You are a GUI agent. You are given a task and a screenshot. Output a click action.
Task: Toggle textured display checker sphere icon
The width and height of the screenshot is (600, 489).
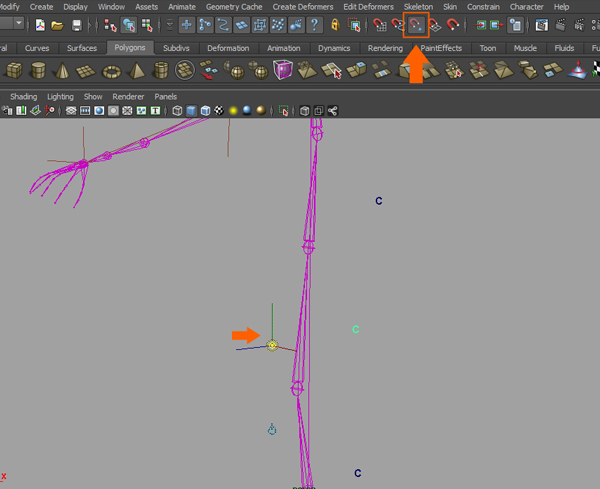(x=219, y=111)
